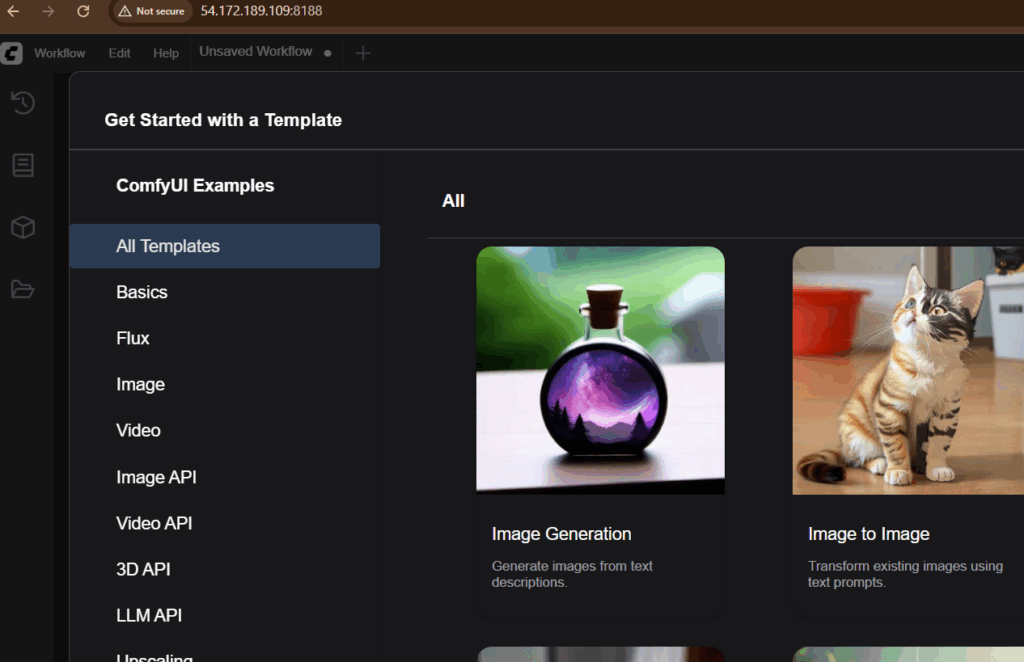Image resolution: width=1024 pixels, height=662 pixels.
Task: Reload the page with the refresh icon
Action: click(x=83, y=11)
